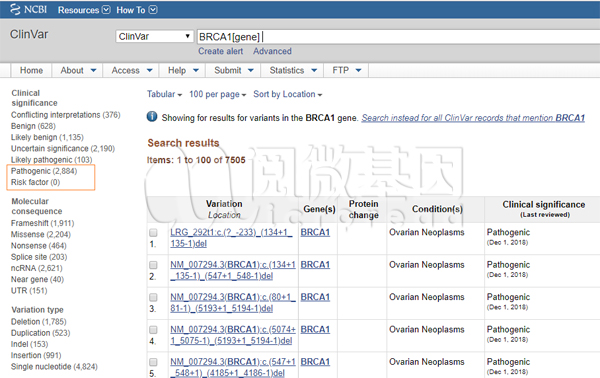Viewport: 600px width, 378px height.
Task: Open the ClinVar database selector dropdown
Action: tap(154, 36)
